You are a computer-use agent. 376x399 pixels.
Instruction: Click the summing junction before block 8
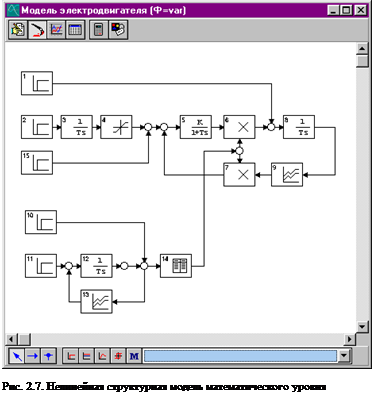click(x=271, y=127)
